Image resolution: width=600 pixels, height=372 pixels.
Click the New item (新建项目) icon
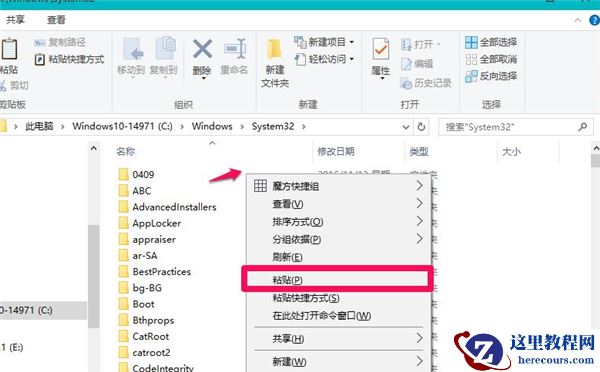(300, 42)
